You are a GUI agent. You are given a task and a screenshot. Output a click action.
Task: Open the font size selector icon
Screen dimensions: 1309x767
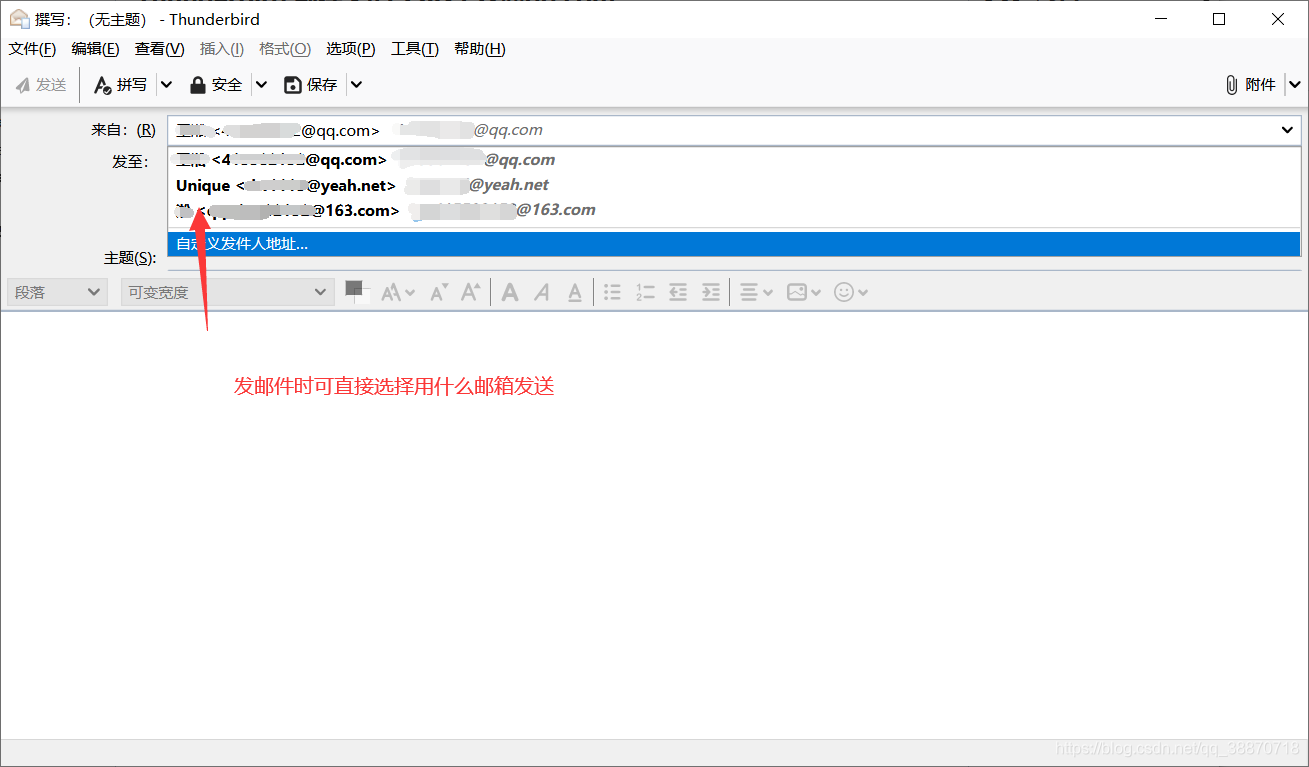[x=397, y=292]
